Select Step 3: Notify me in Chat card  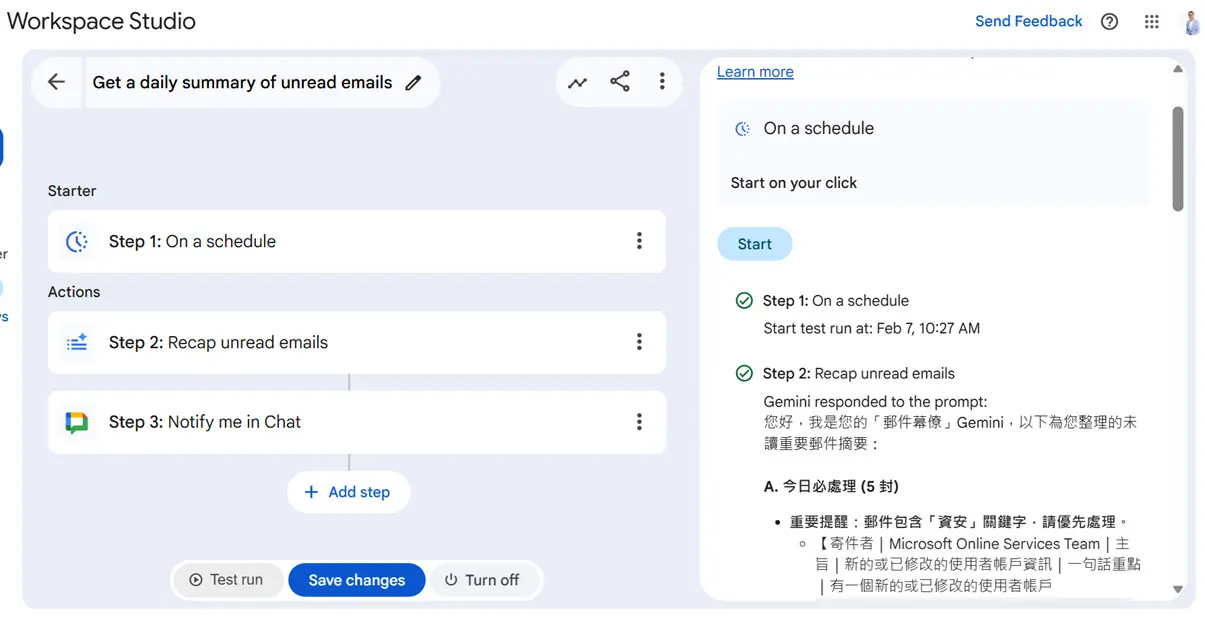[x=357, y=422]
